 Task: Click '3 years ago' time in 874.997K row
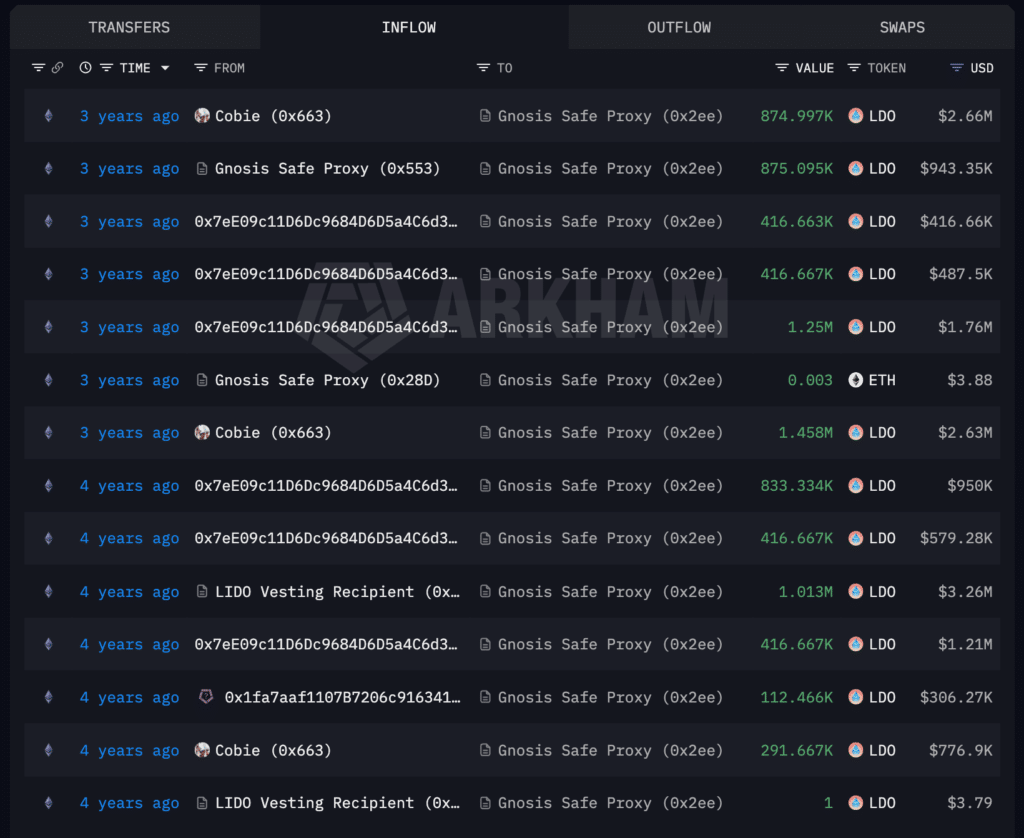click(129, 116)
